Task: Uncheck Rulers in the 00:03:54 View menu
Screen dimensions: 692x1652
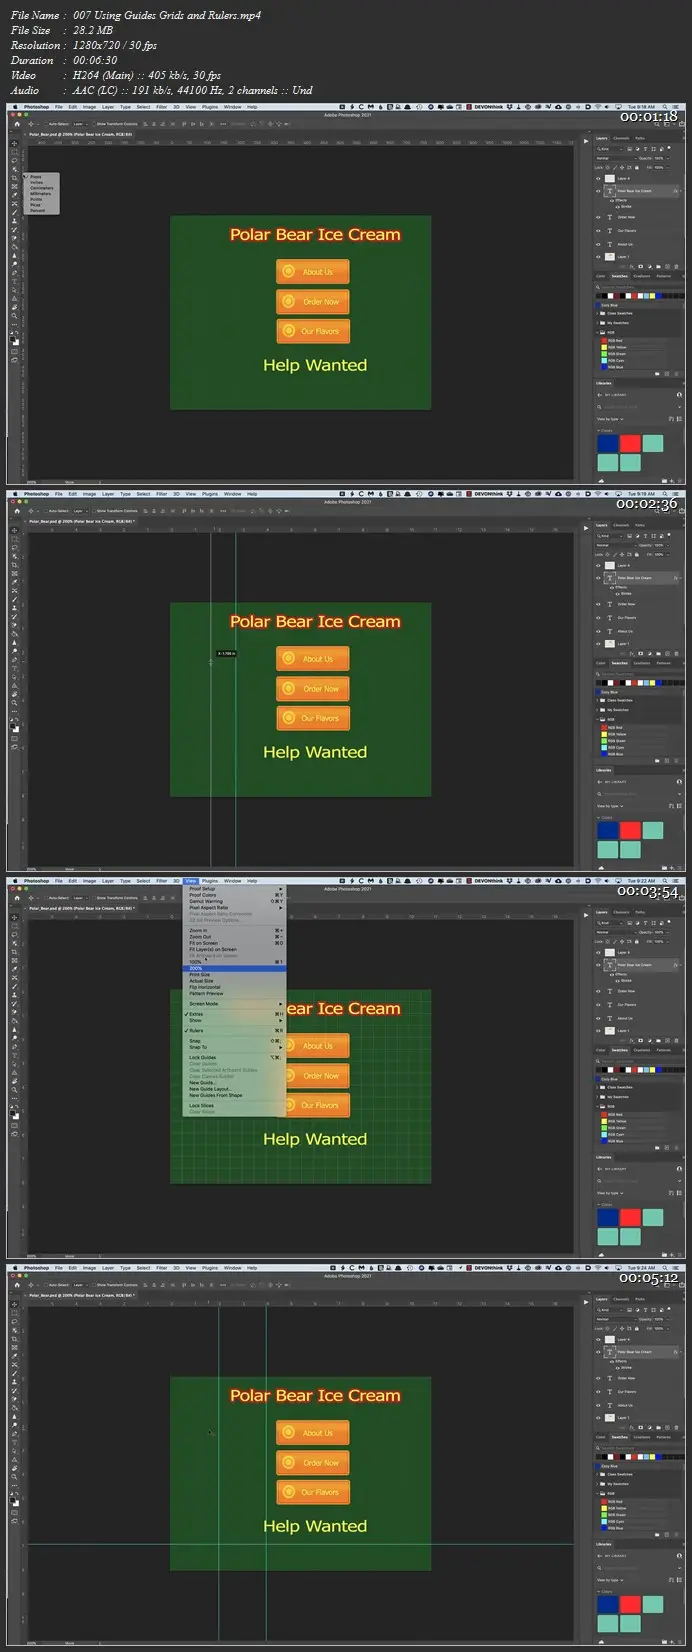Action: 234,1031
